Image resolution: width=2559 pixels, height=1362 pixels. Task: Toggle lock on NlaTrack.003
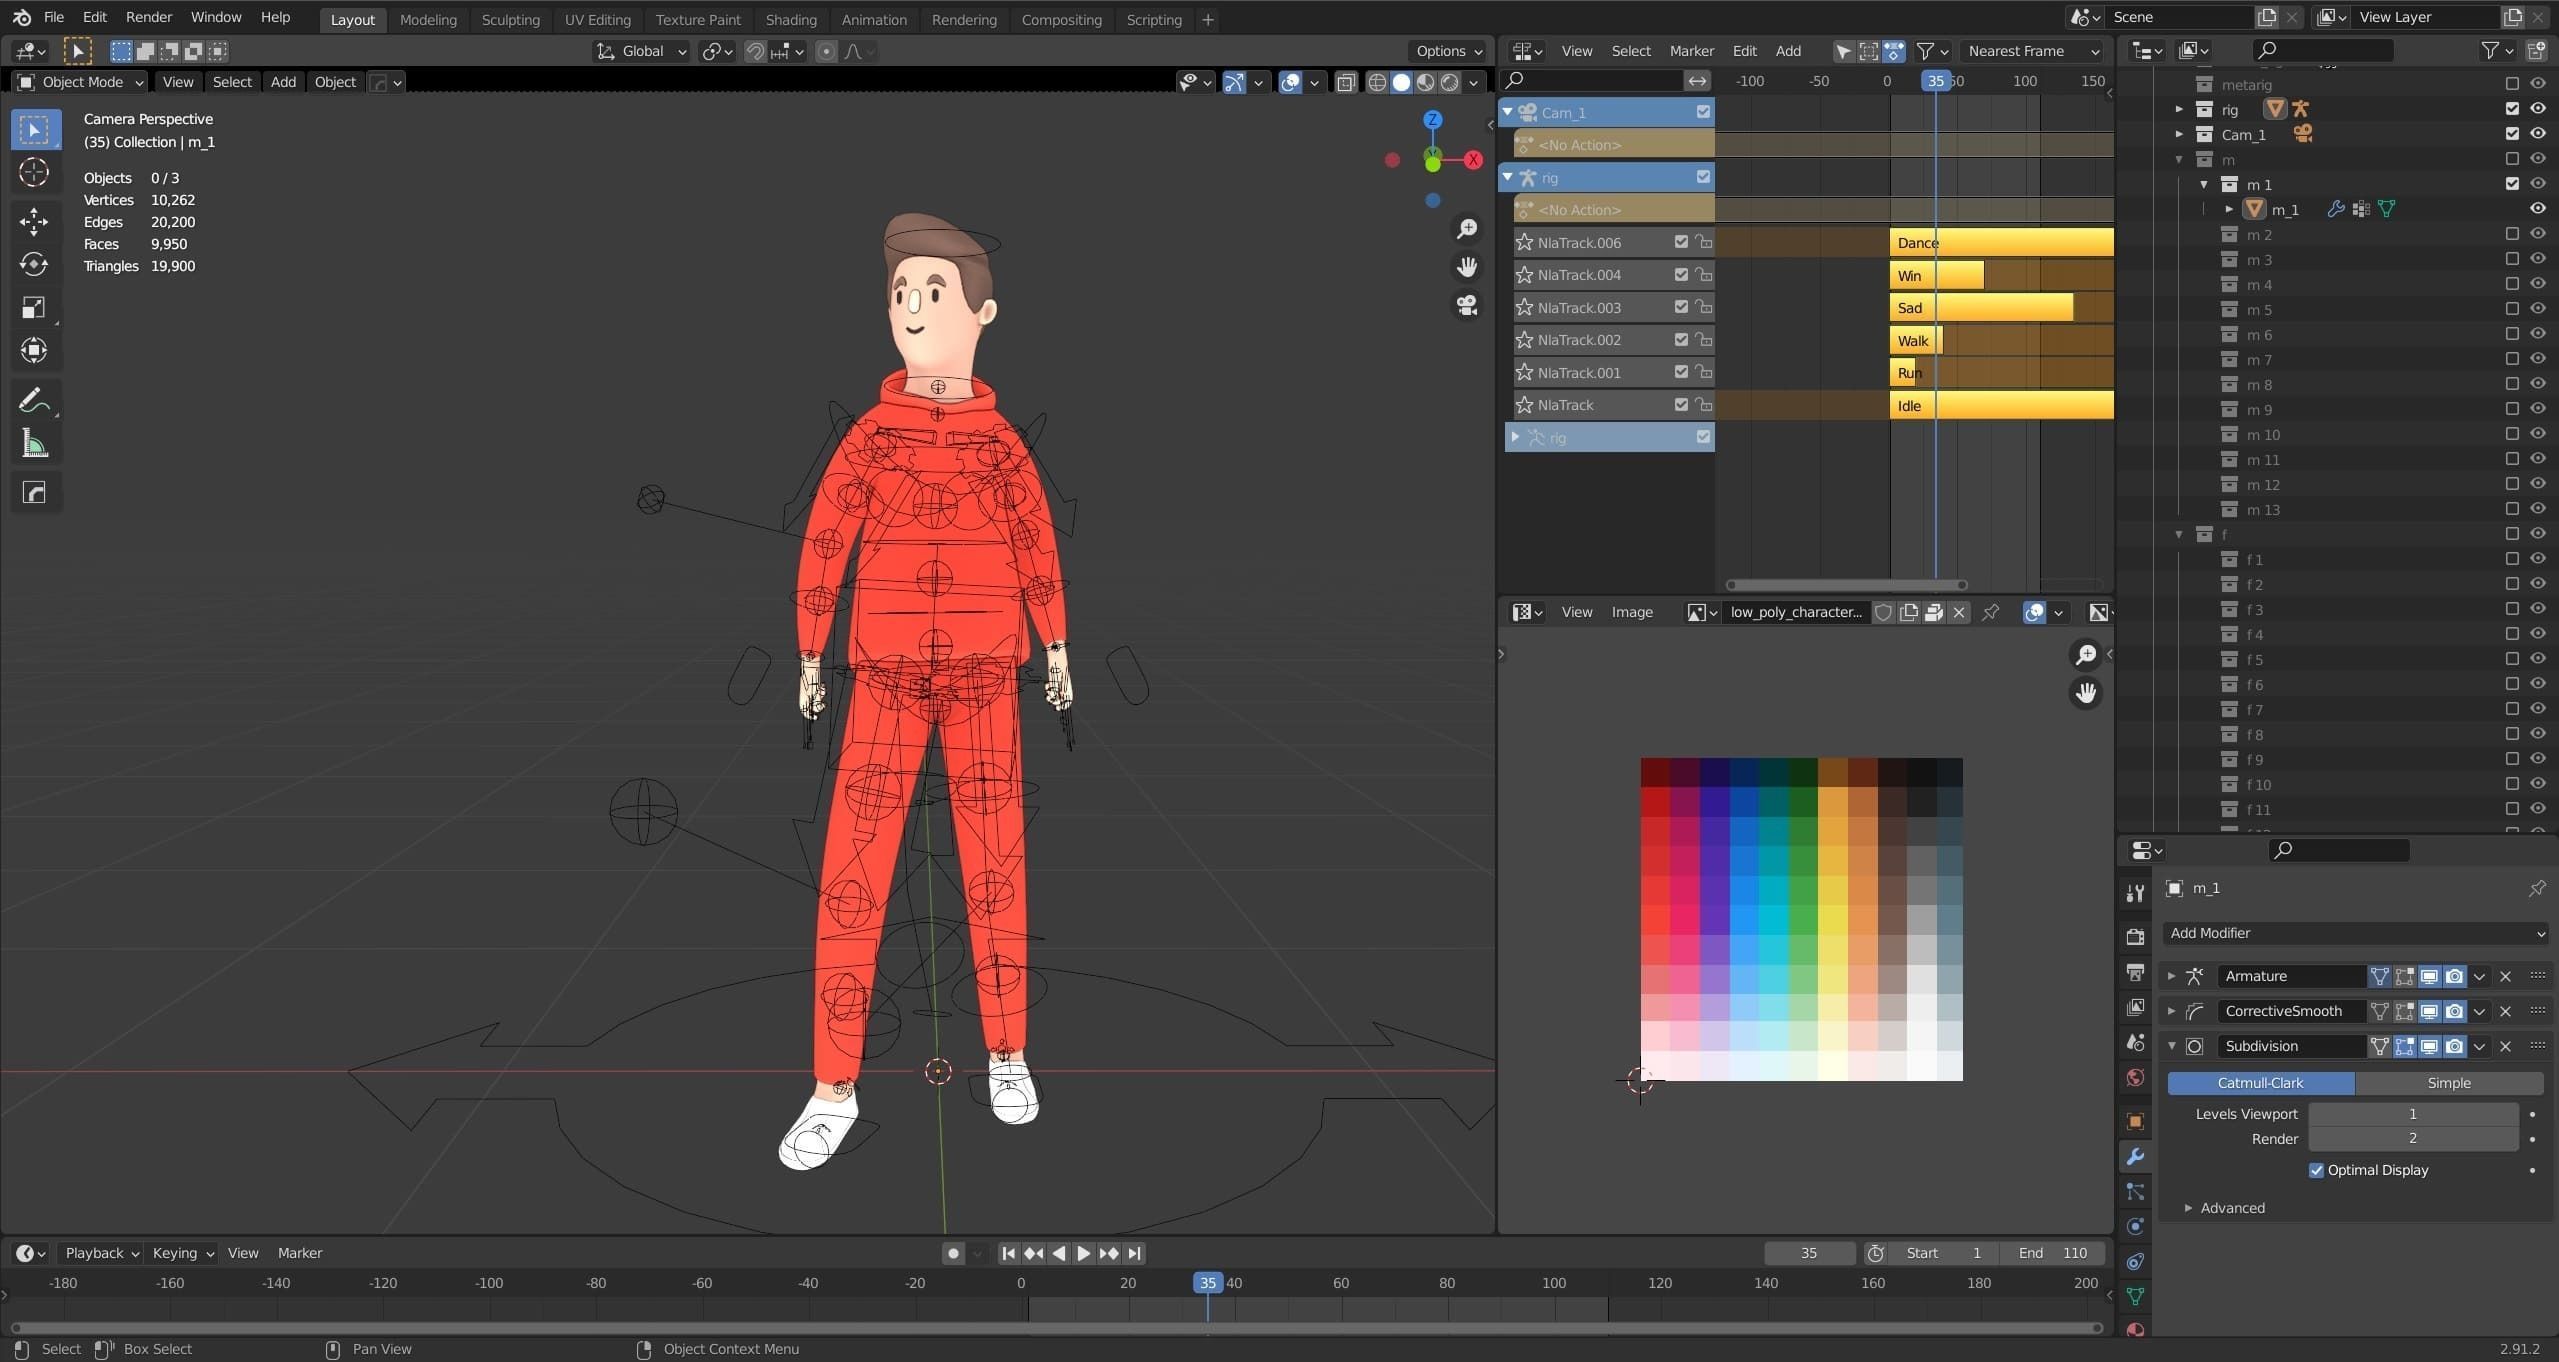tap(1703, 307)
